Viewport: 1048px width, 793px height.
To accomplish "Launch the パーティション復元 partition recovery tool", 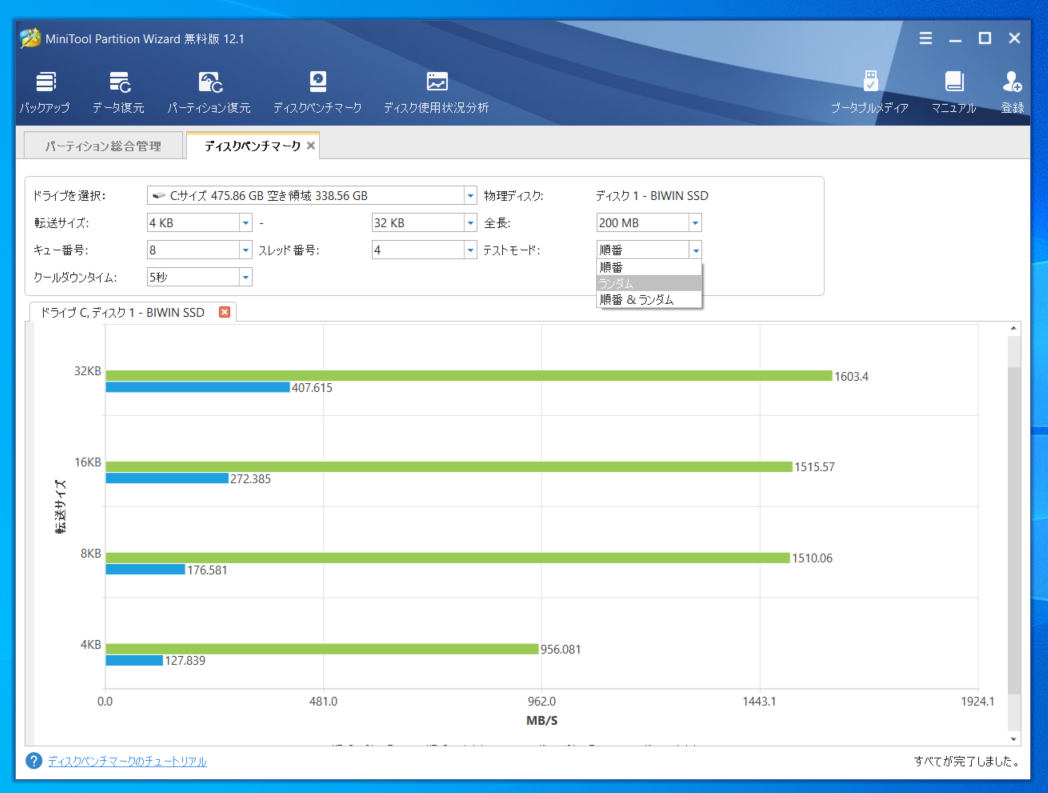I will (207, 90).
